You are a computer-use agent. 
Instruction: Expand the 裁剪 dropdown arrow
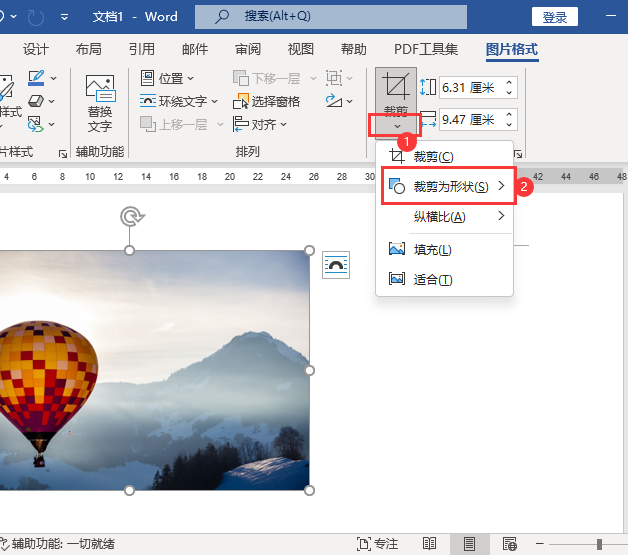(397, 126)
